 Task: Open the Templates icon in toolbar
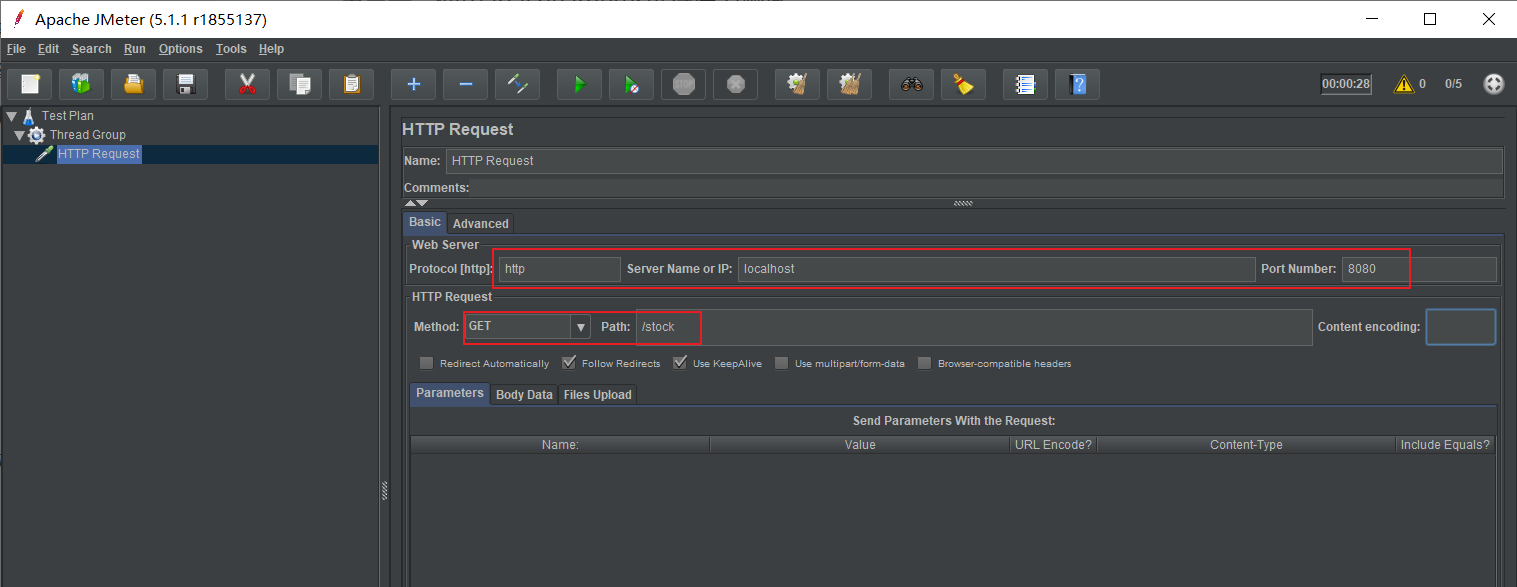coord(81,84)
